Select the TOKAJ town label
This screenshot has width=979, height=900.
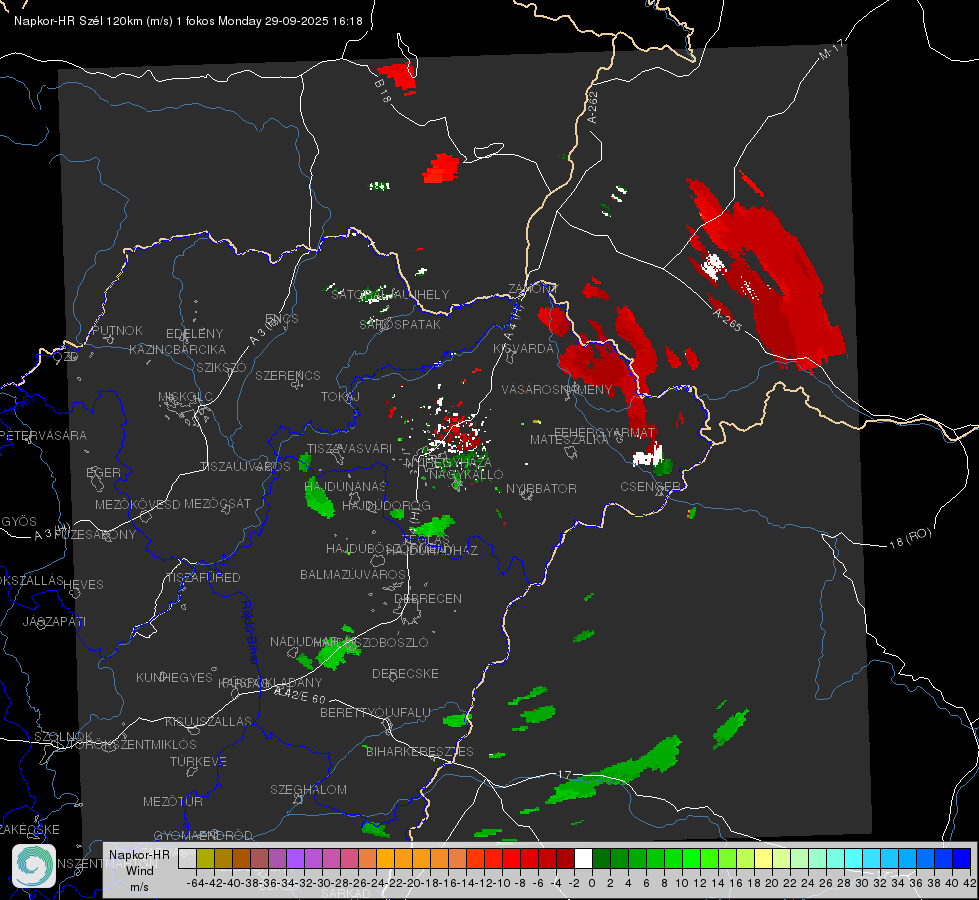pos(340,397)
